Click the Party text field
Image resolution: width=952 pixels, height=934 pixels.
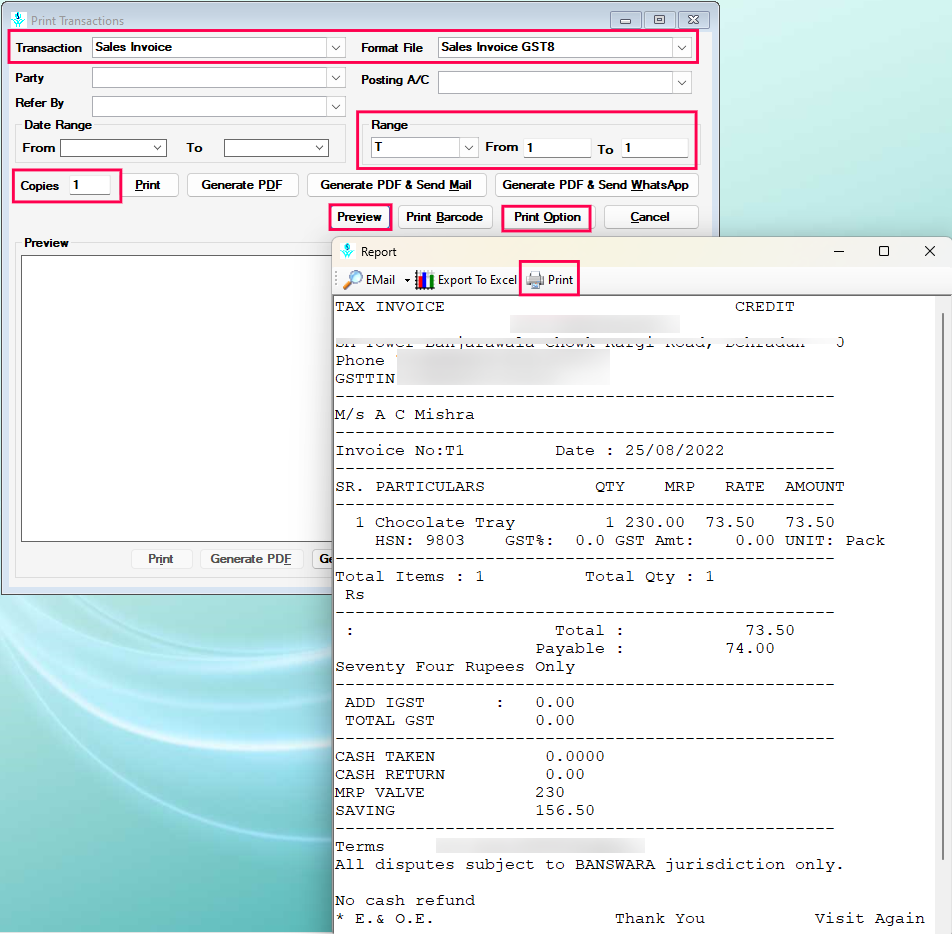pos(209,78)
